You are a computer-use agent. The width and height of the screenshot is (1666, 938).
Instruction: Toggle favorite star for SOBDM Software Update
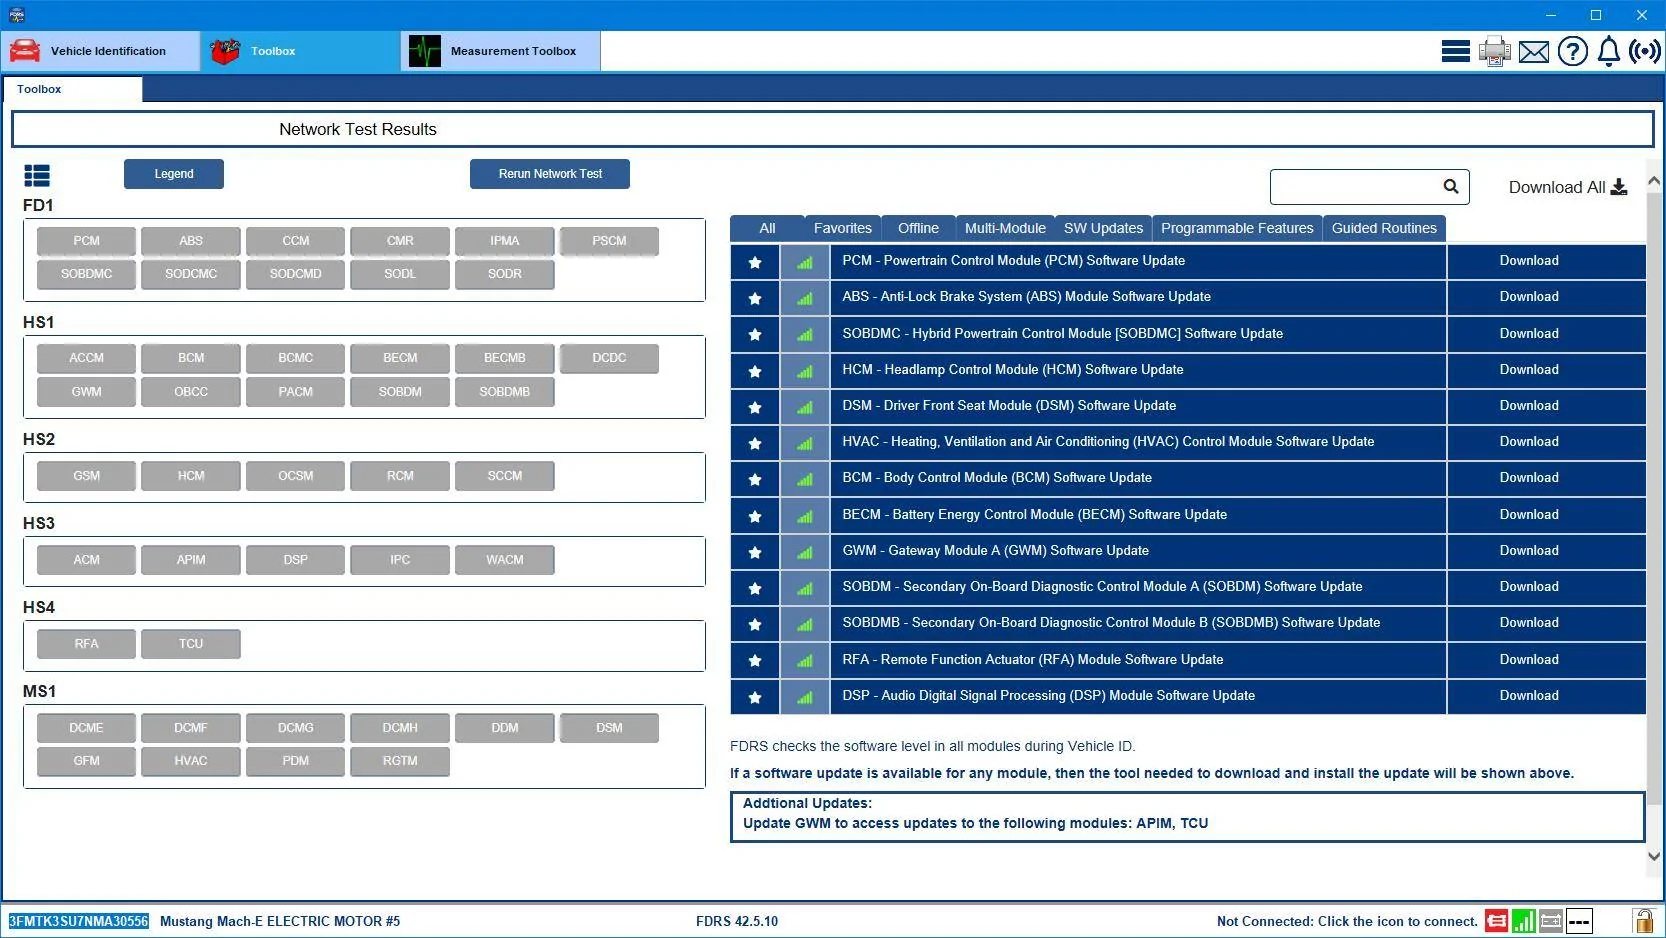[x=755, y=588]
